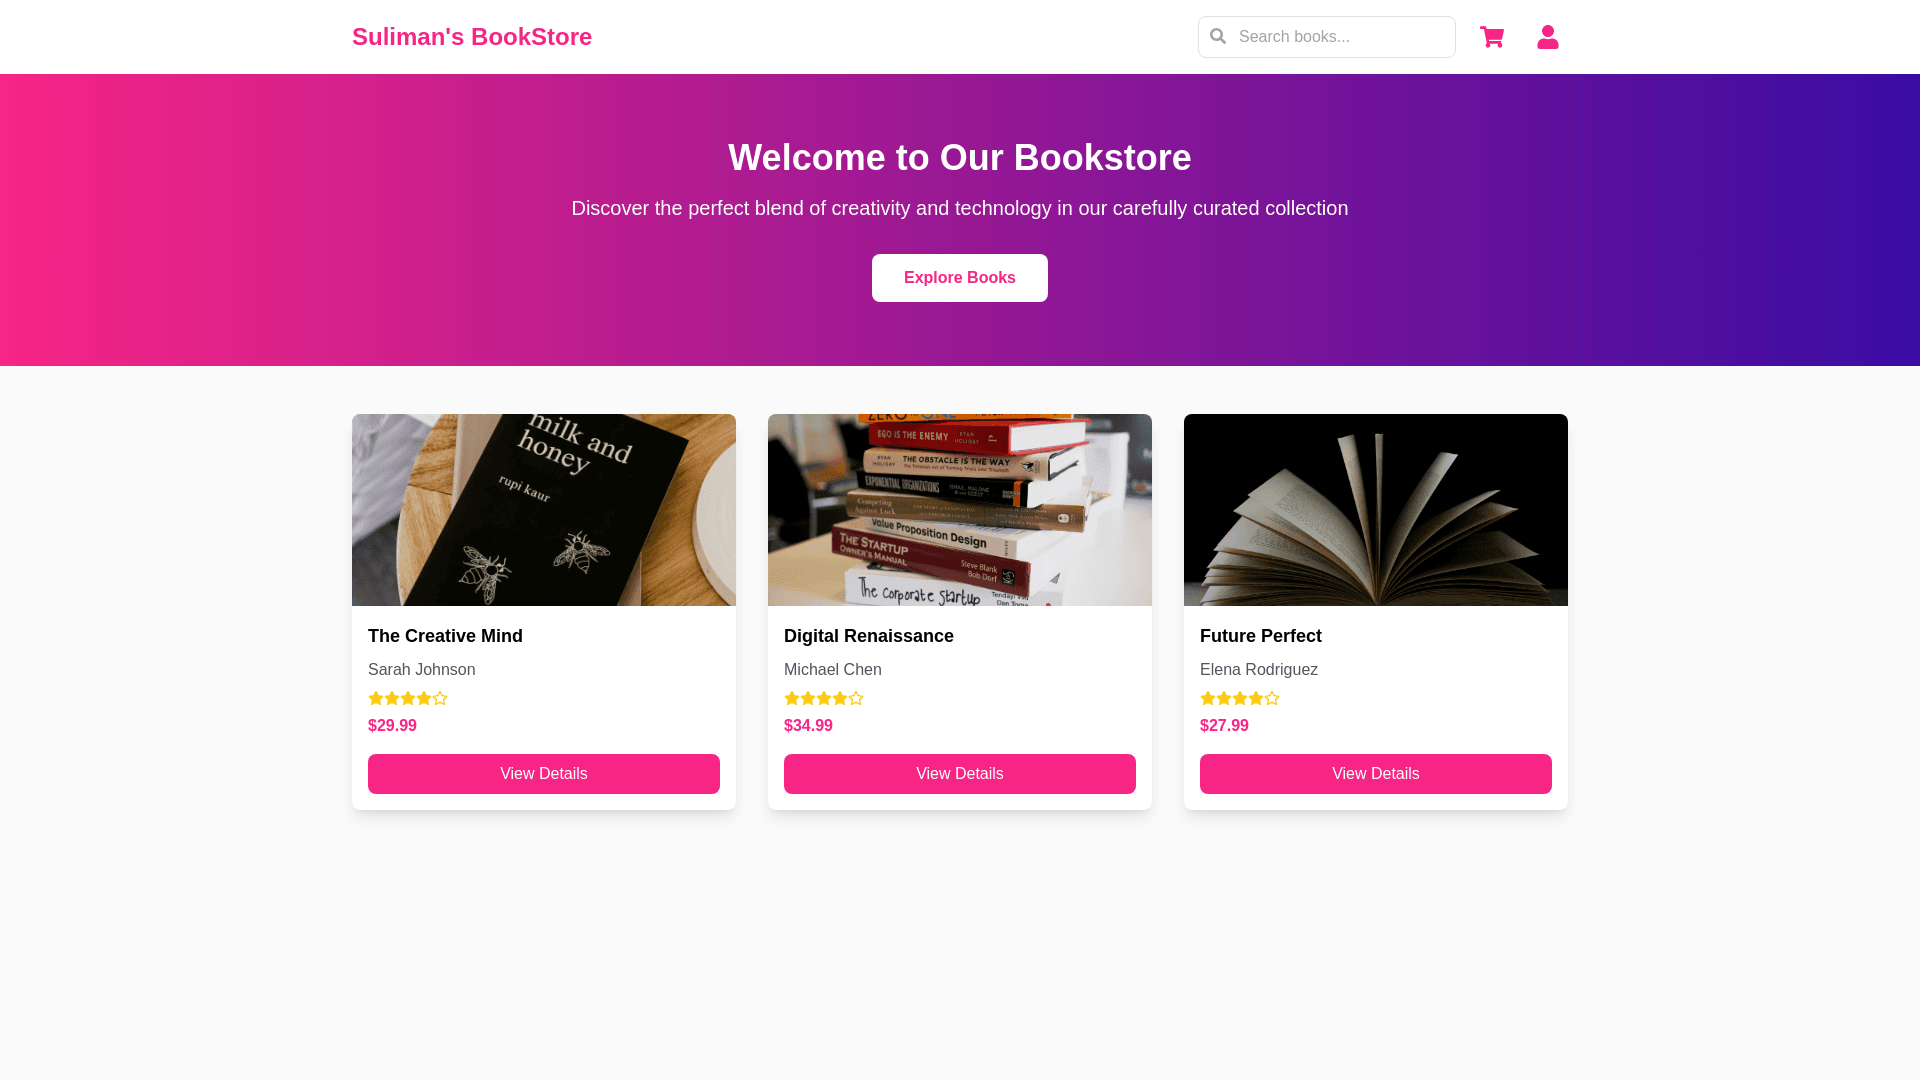Viewport: 1920px width, 1080px height.
Task: View details for Digital Renaissance
Action: [960, 774]
